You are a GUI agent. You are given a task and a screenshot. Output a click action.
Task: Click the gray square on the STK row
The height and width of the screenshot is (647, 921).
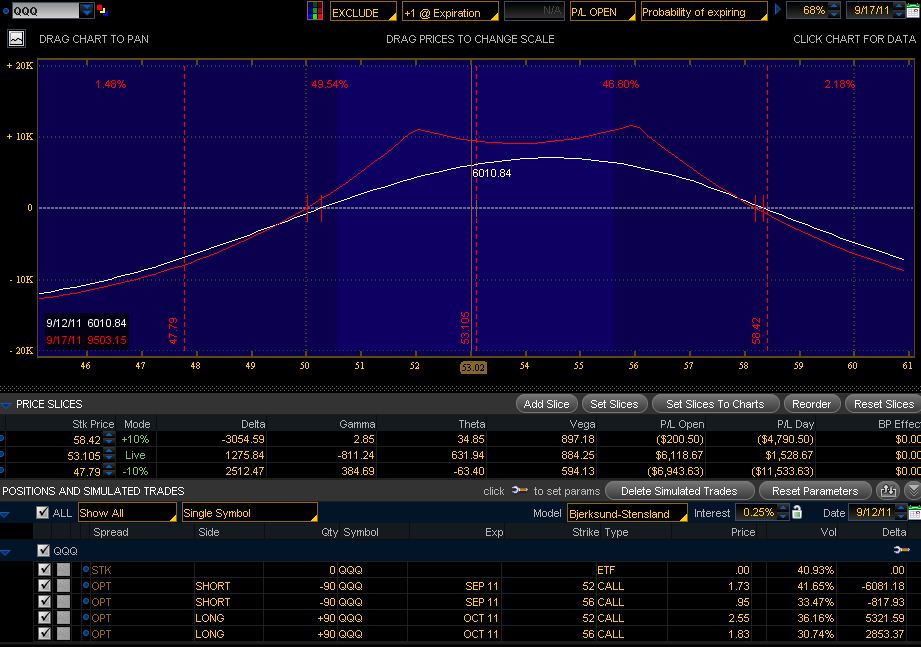[x=63, y=570]
